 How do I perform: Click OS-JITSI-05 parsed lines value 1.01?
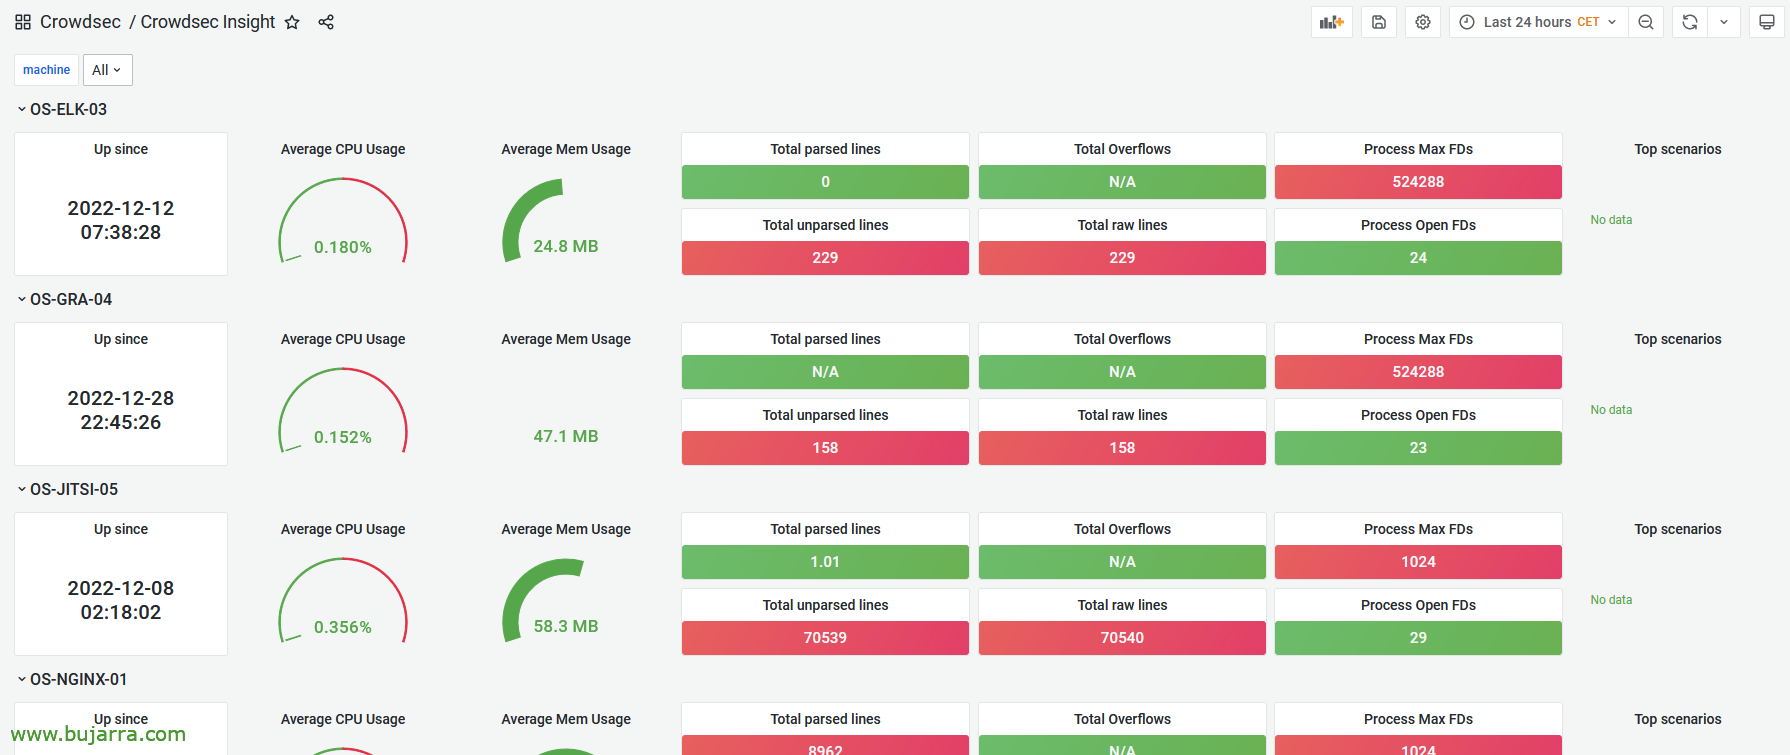[825, 562]
